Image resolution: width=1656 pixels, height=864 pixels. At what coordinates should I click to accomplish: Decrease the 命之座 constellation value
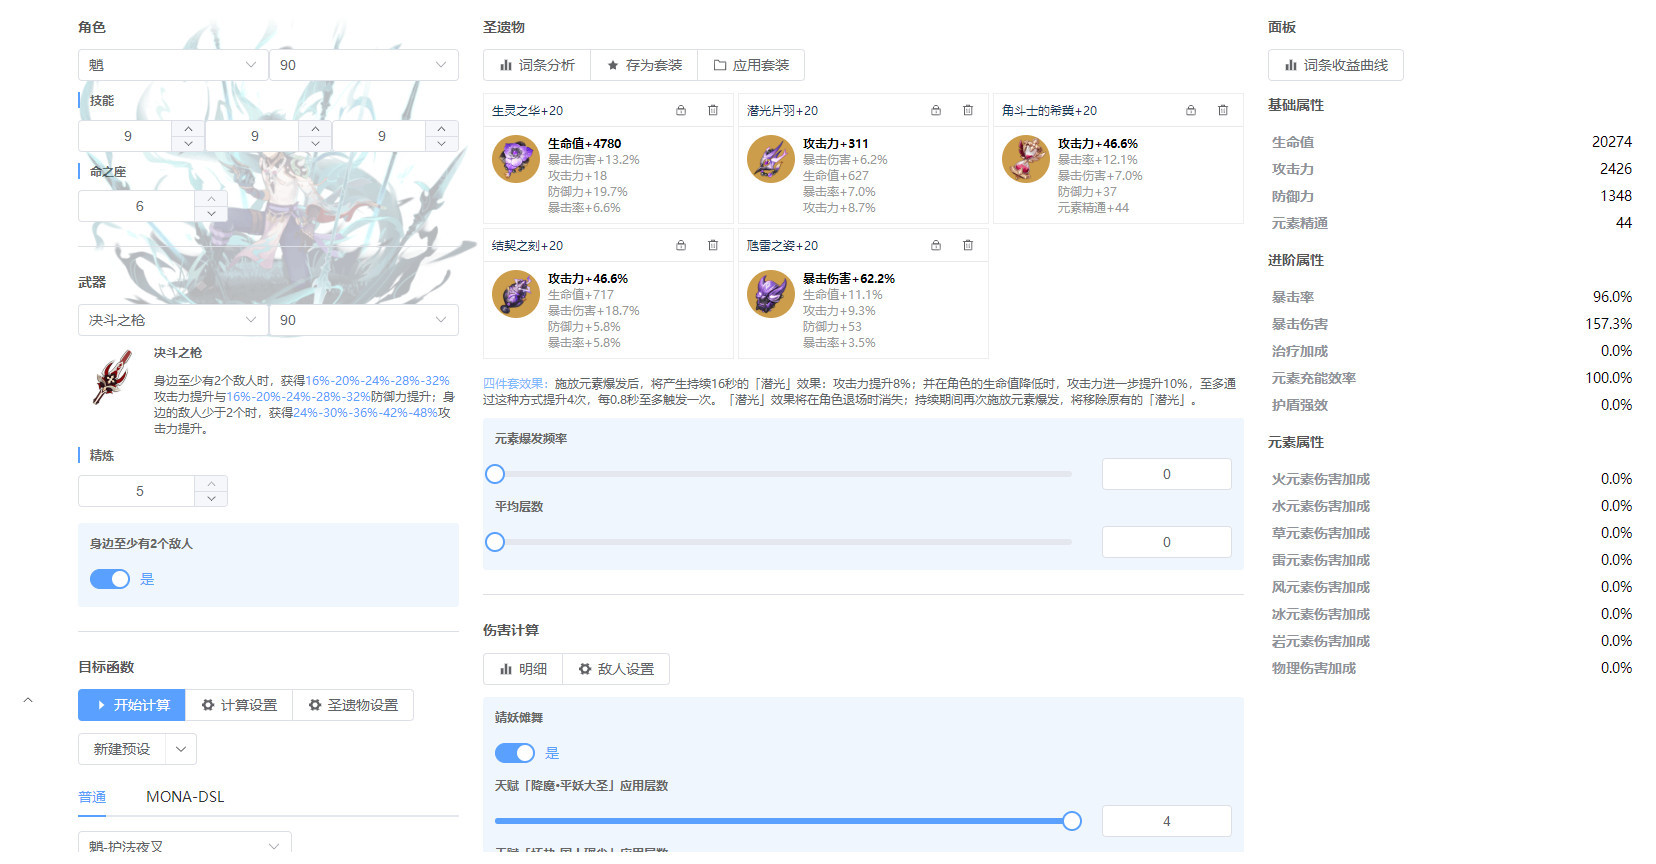click(x=211, y=214)
